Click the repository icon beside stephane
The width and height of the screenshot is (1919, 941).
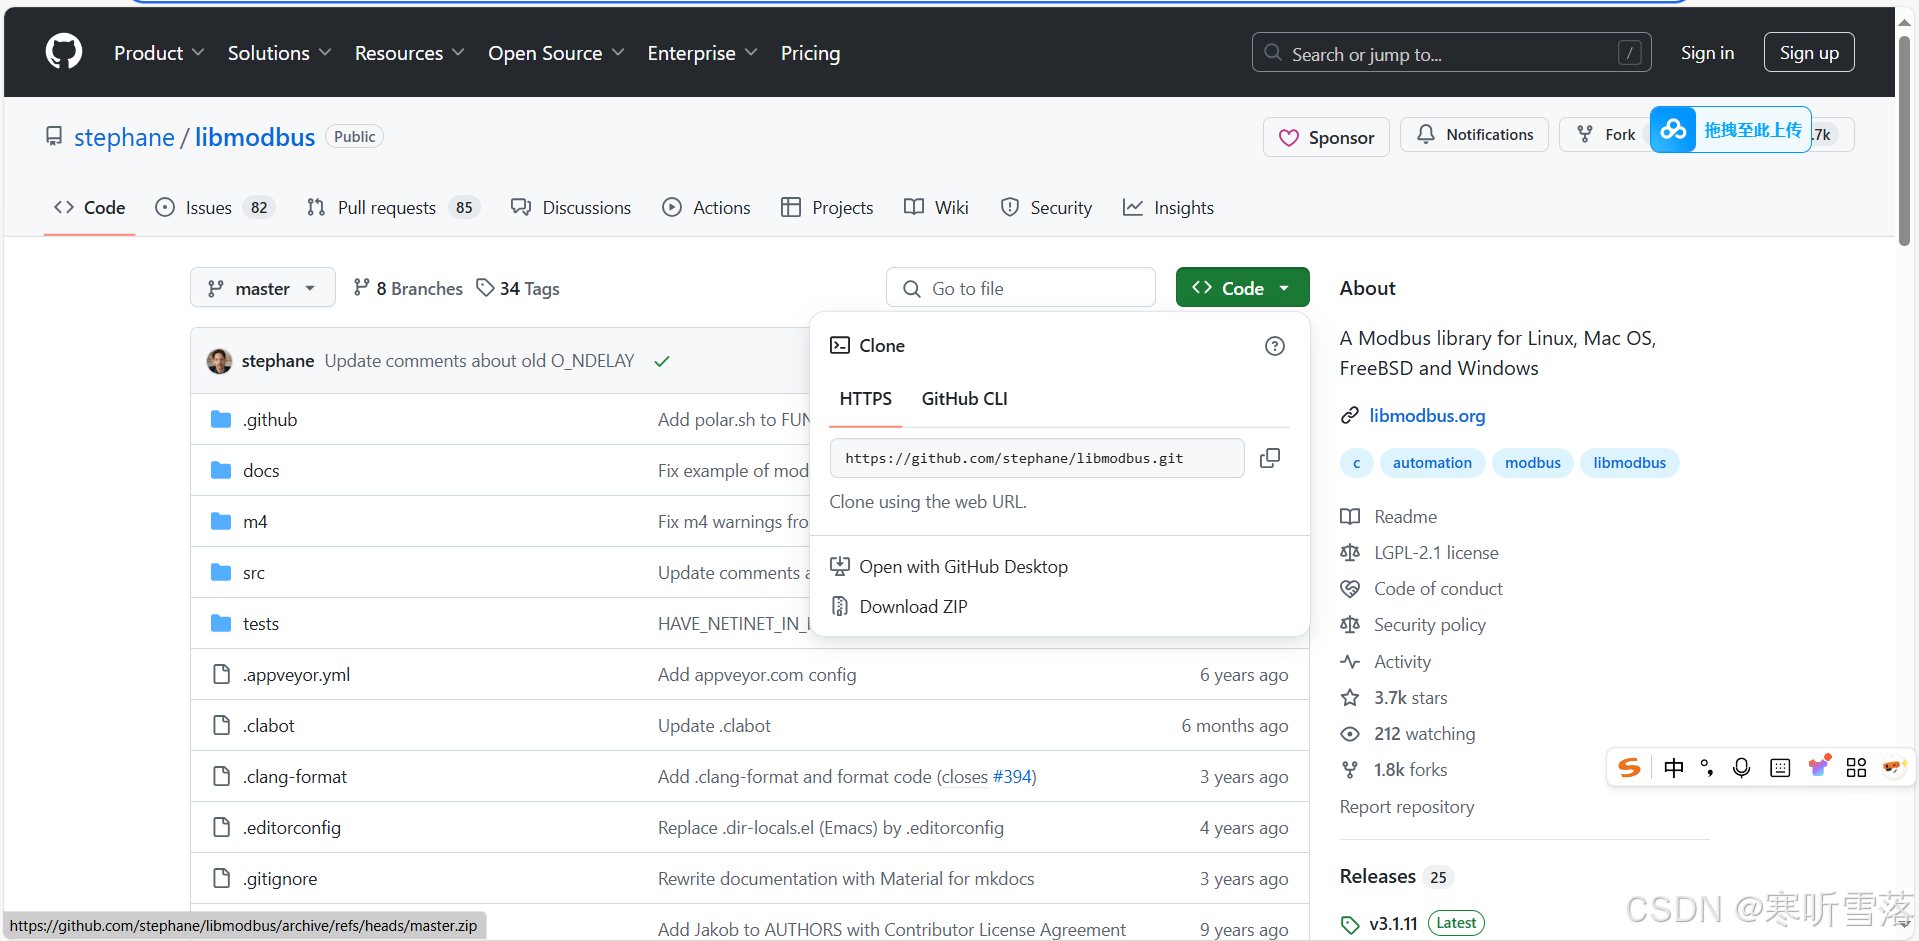pos(54,136)
